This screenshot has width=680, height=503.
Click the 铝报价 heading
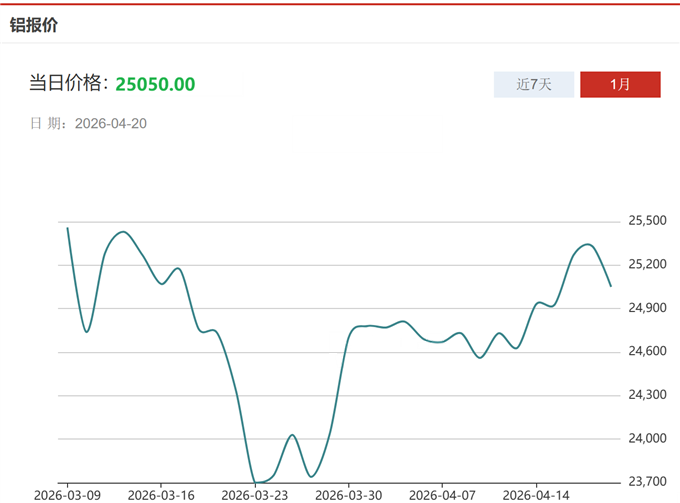(34, 25)
